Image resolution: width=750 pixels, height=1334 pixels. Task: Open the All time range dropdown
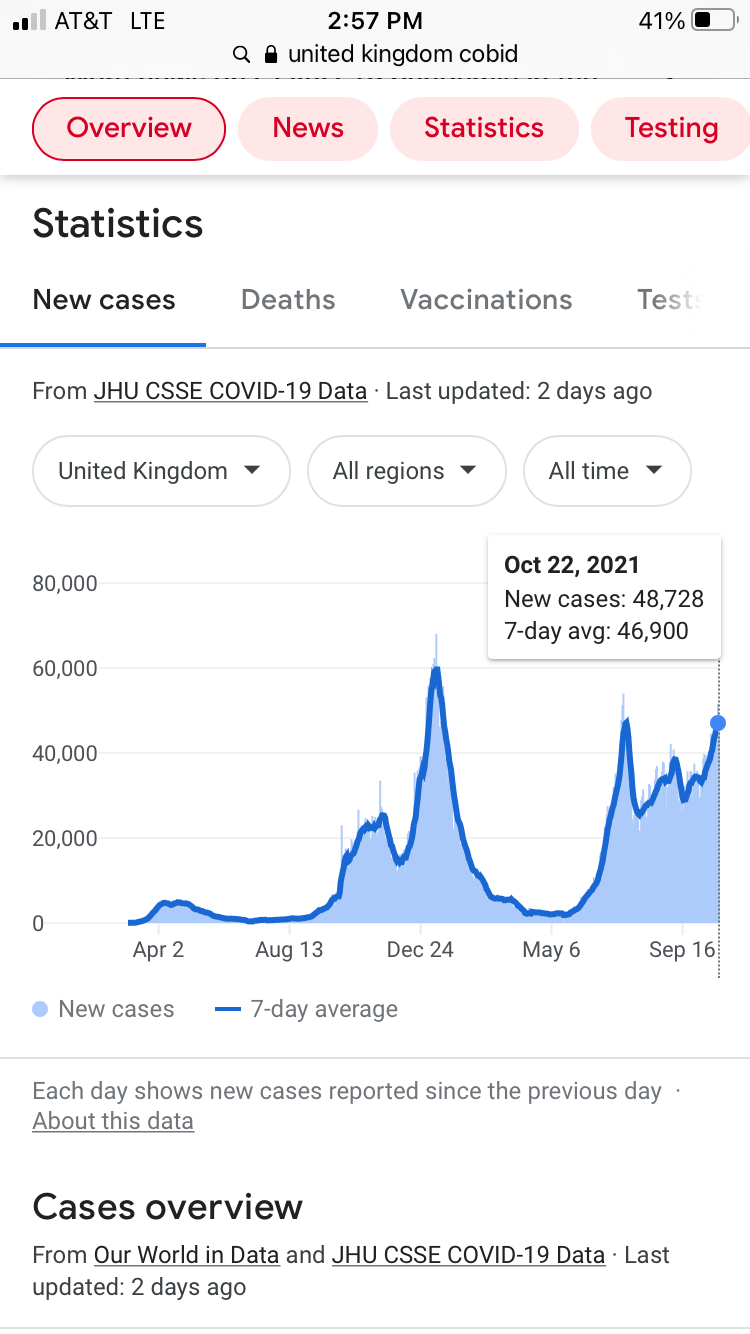(607, 471)
